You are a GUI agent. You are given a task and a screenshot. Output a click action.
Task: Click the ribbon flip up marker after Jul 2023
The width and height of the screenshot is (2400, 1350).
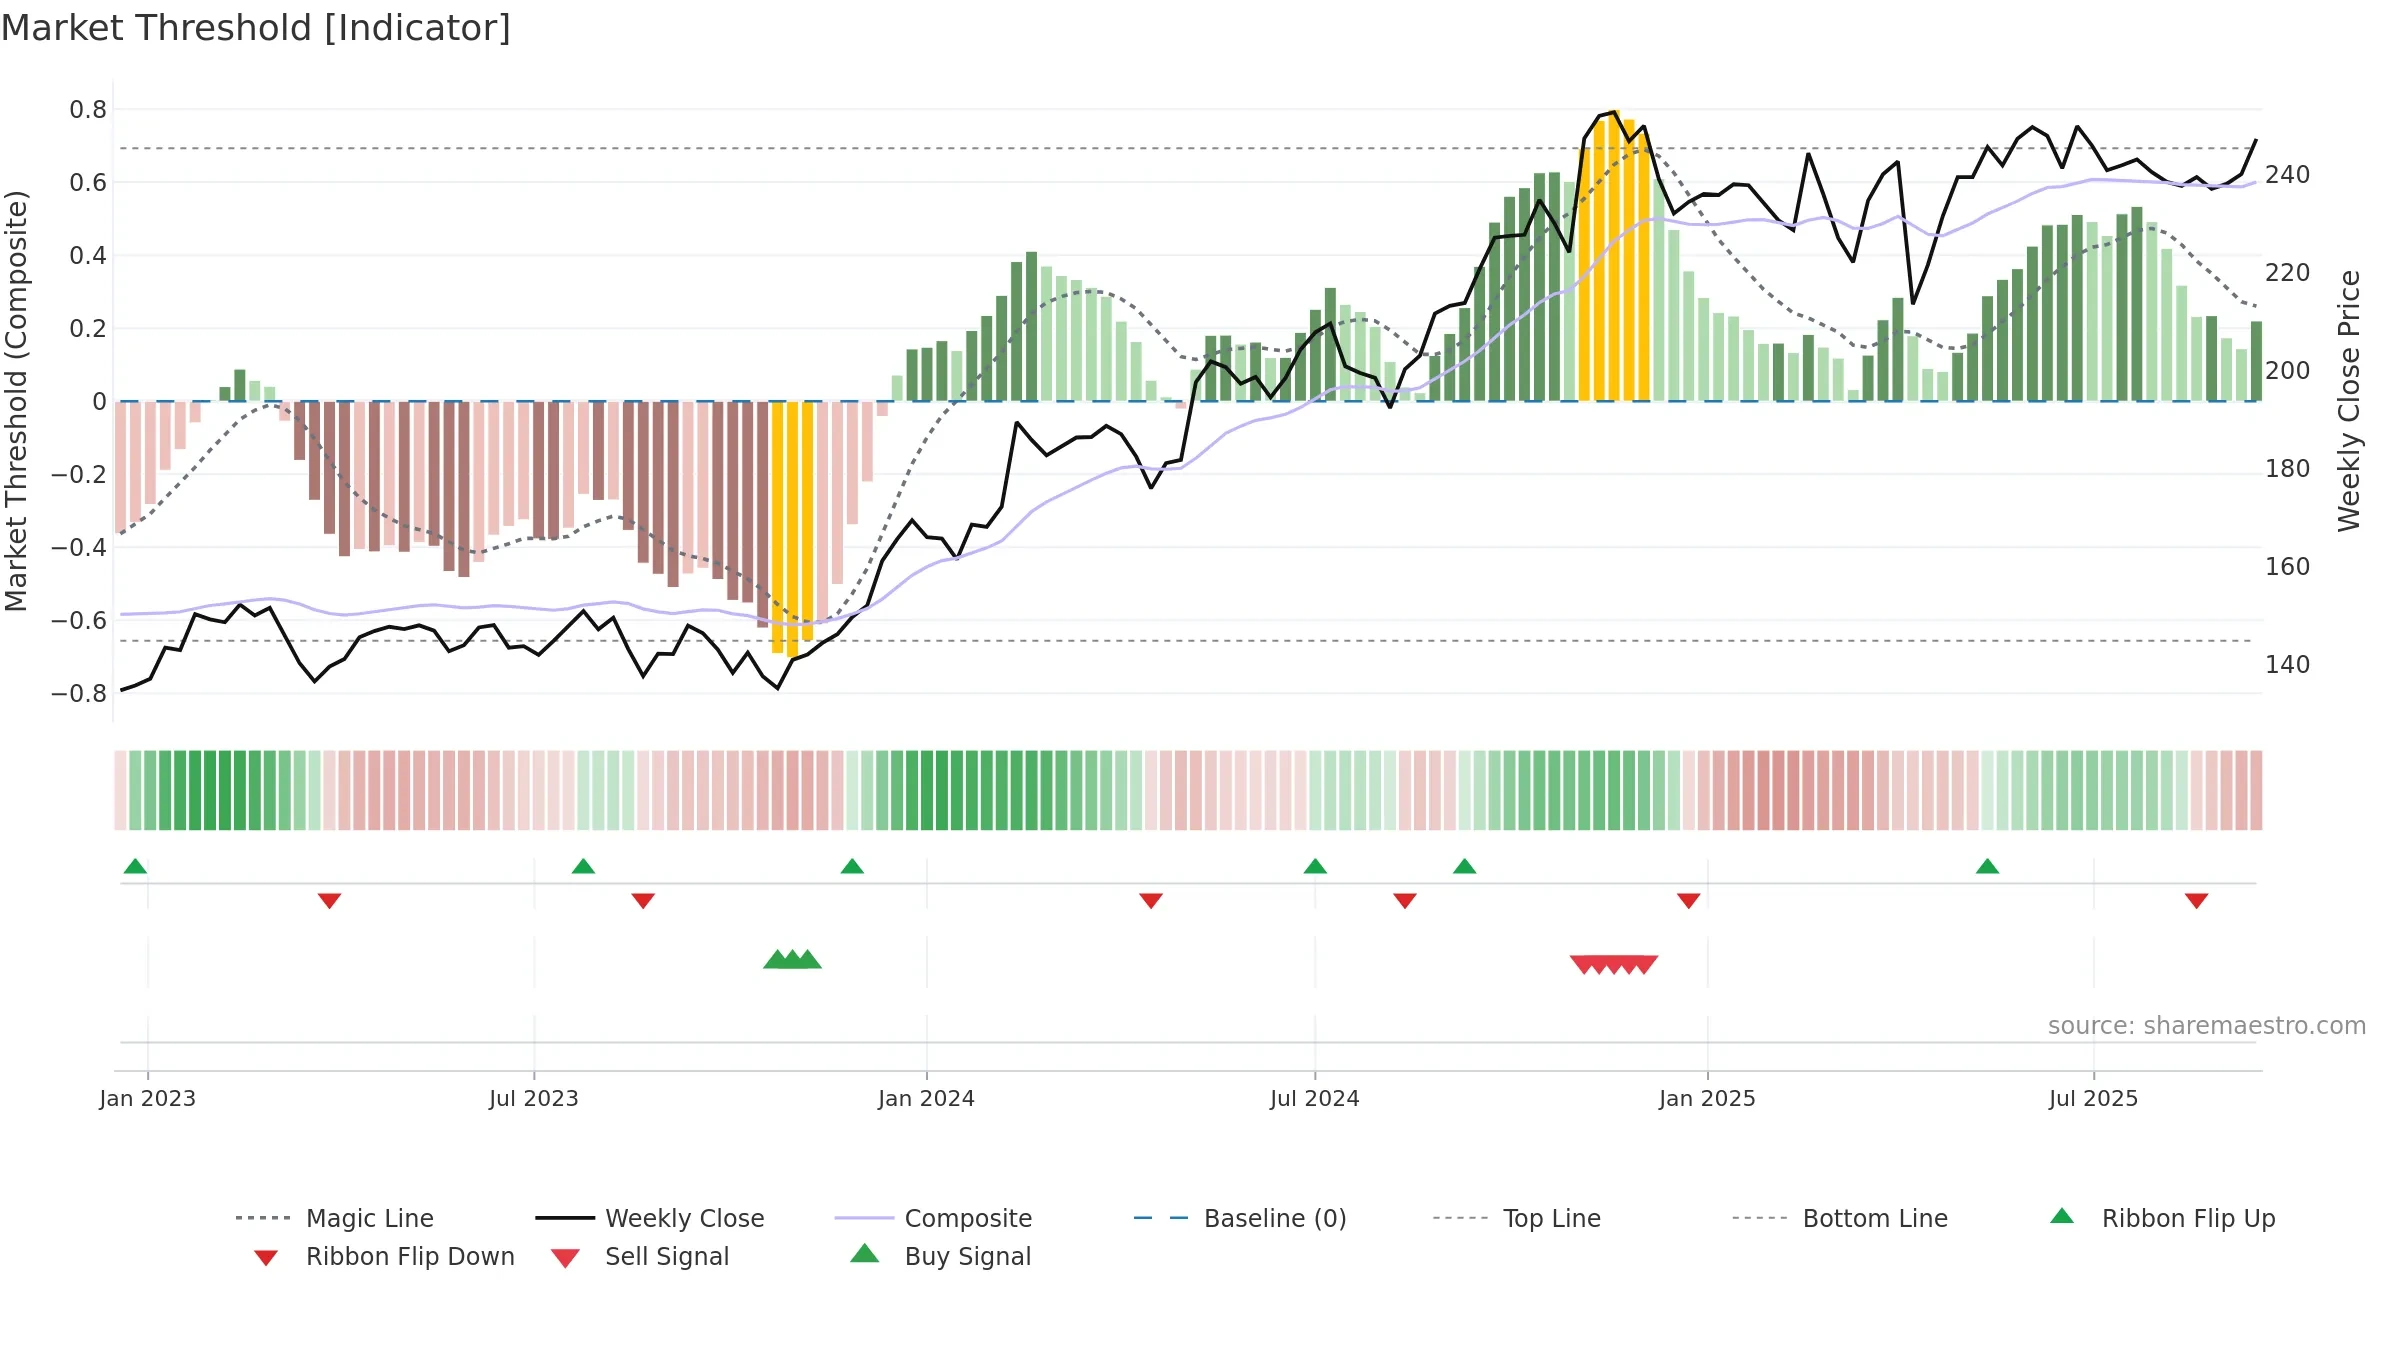pyautogui.click(x=583, y=866)
